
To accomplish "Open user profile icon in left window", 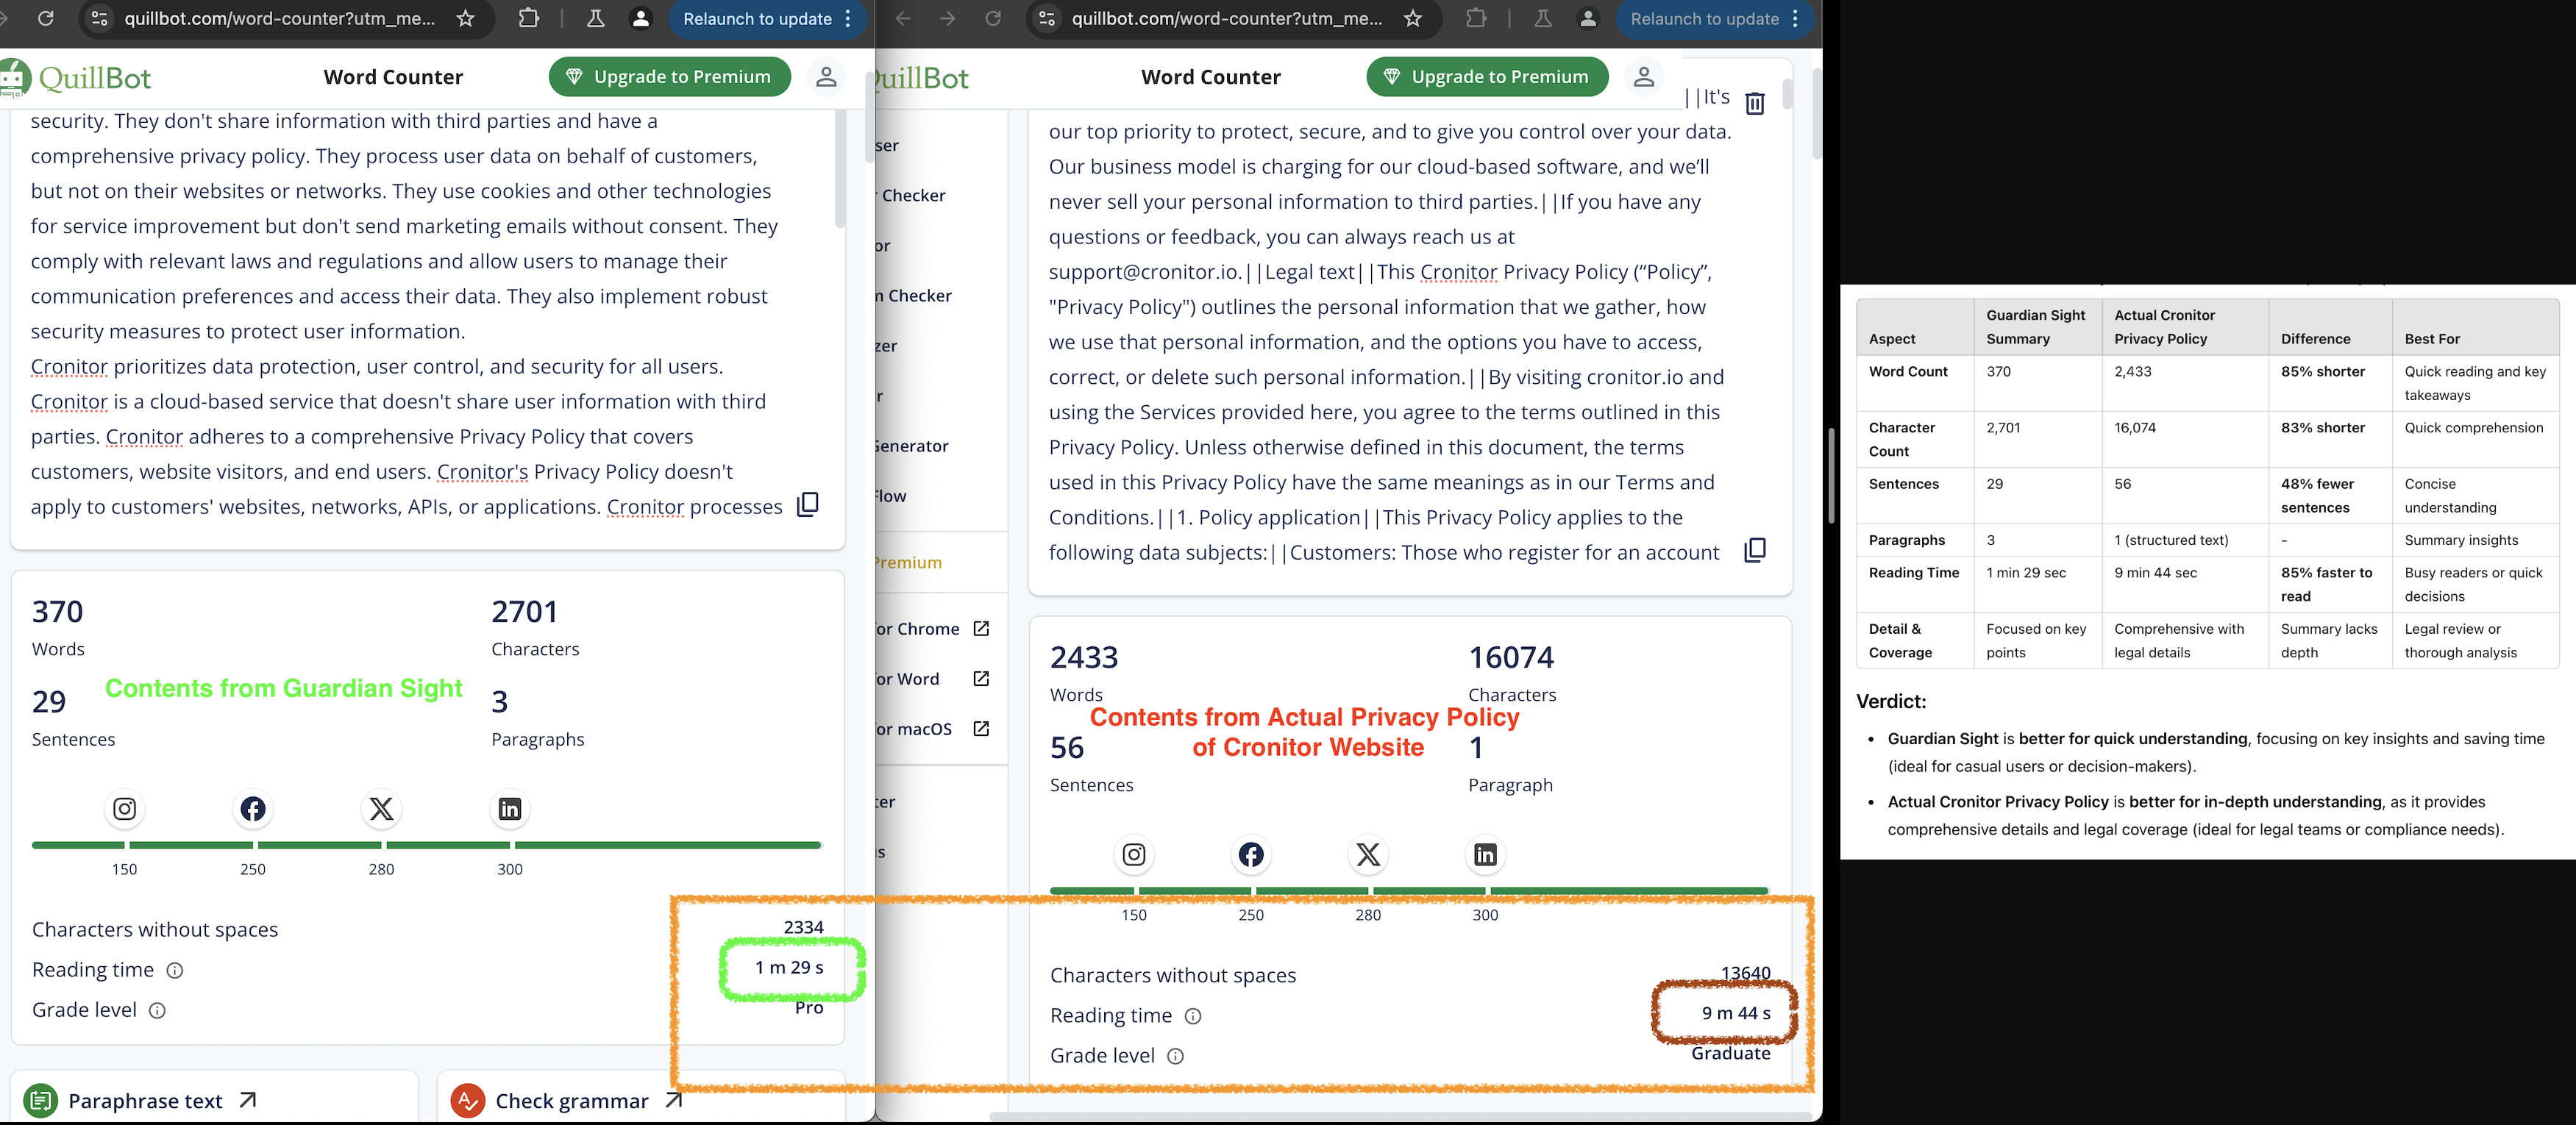I will [825, 77].
